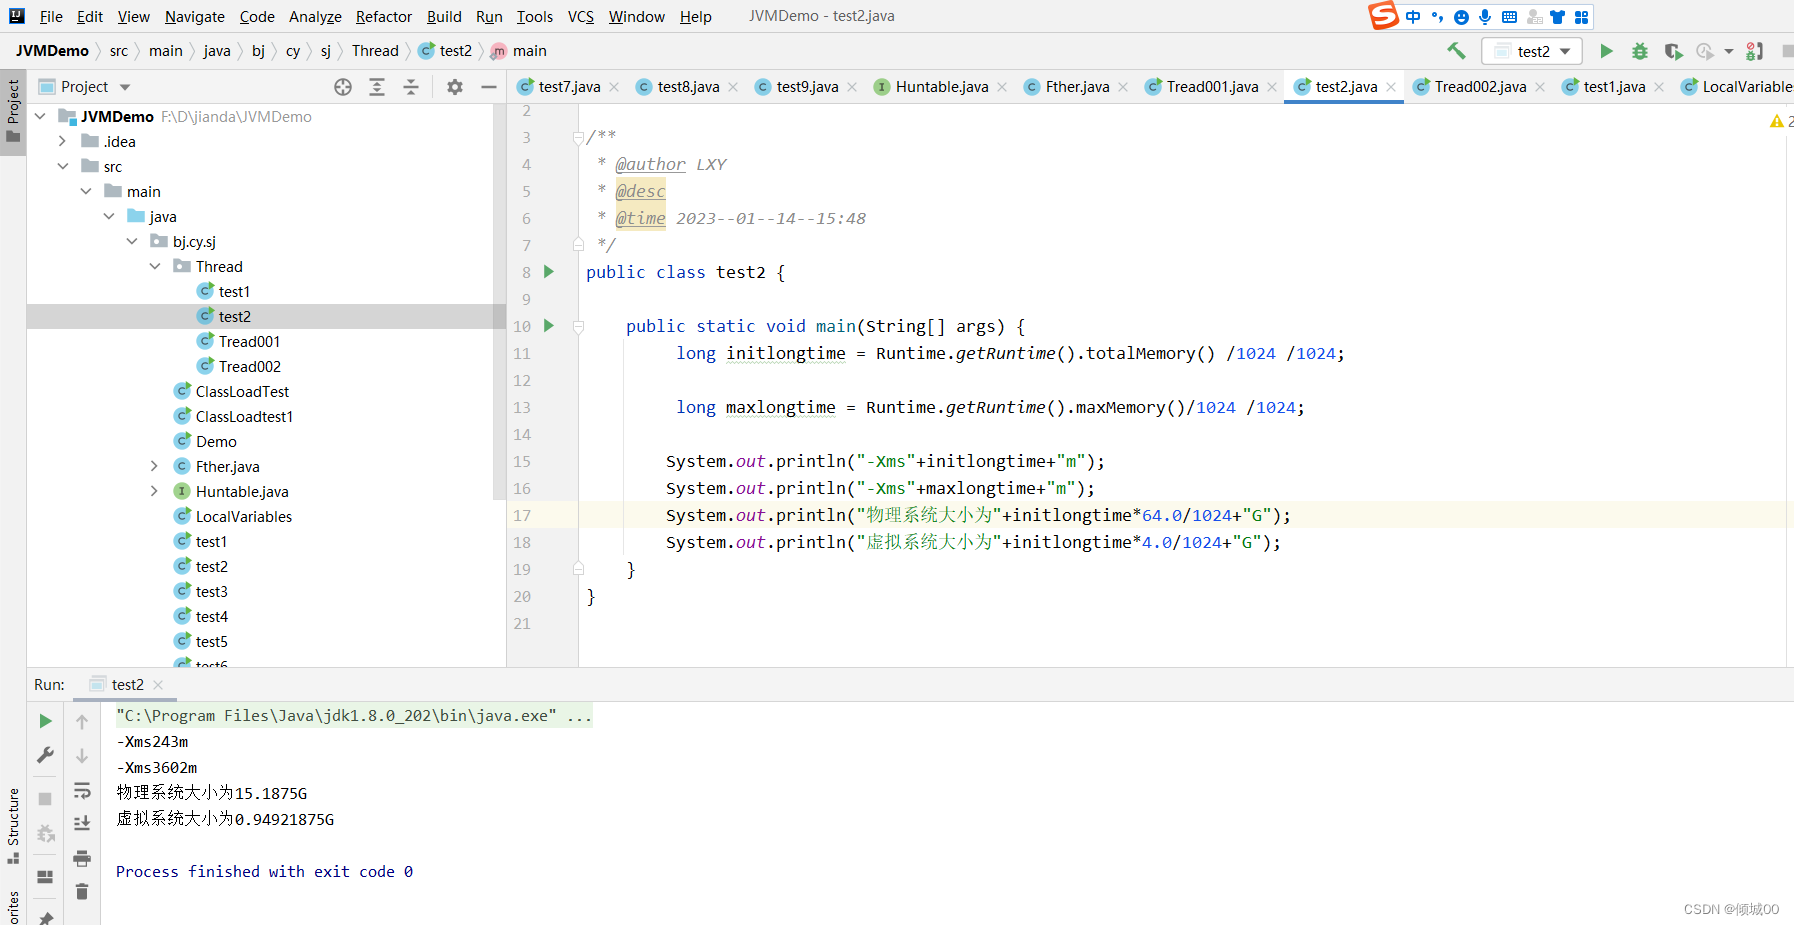Open Project panel settings gear
This screenshot has height=925, width=1794.
[x=455, y=87]
